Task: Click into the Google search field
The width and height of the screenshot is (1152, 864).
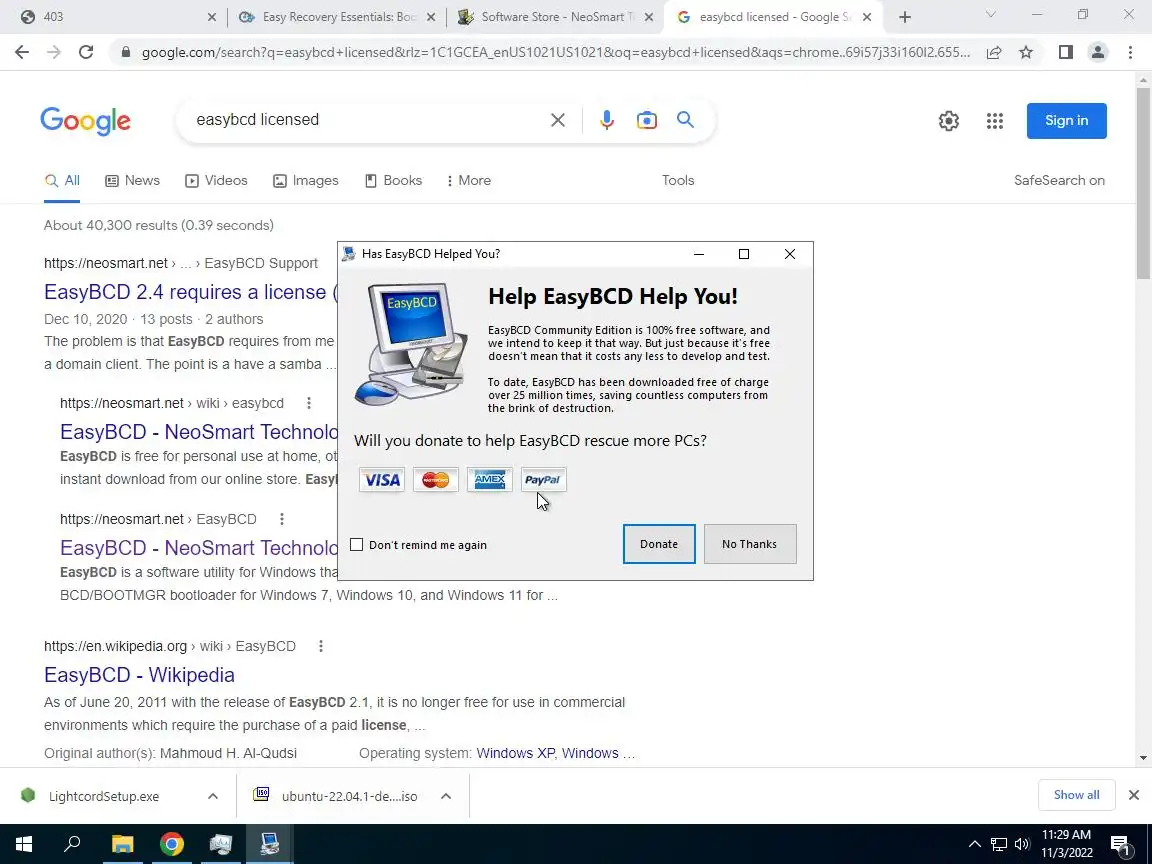Action: point(367,120)
